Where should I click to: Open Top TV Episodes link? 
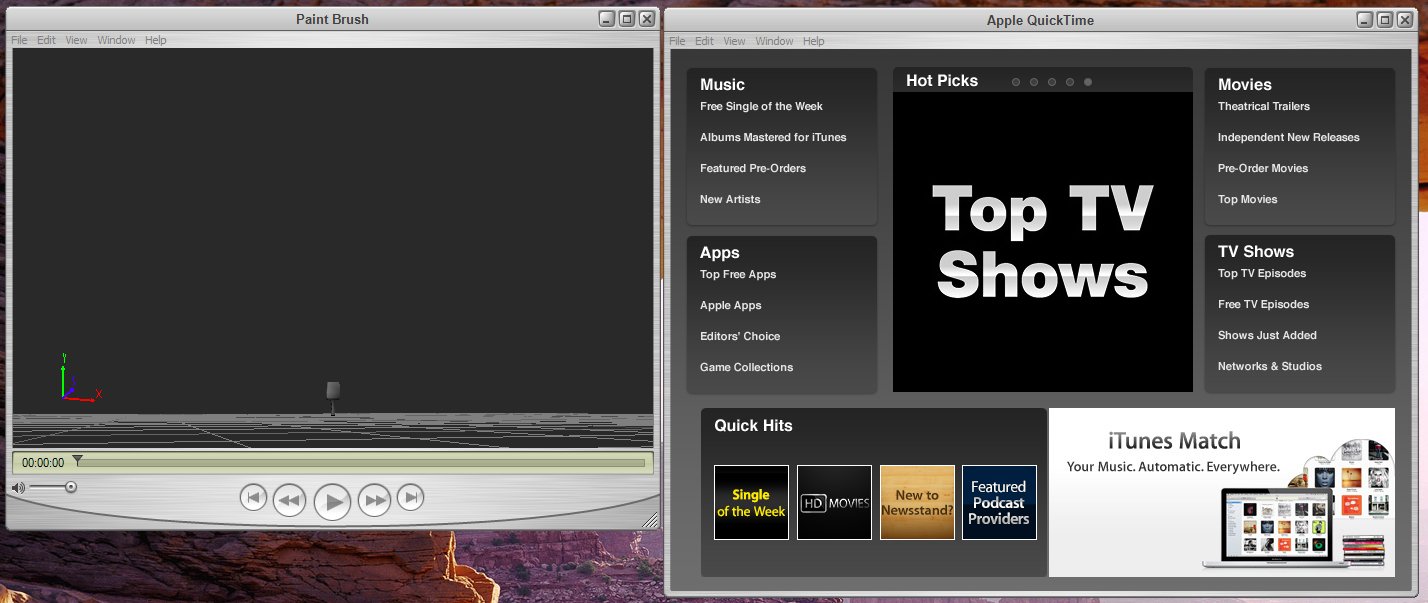[x=1262, y=273]
